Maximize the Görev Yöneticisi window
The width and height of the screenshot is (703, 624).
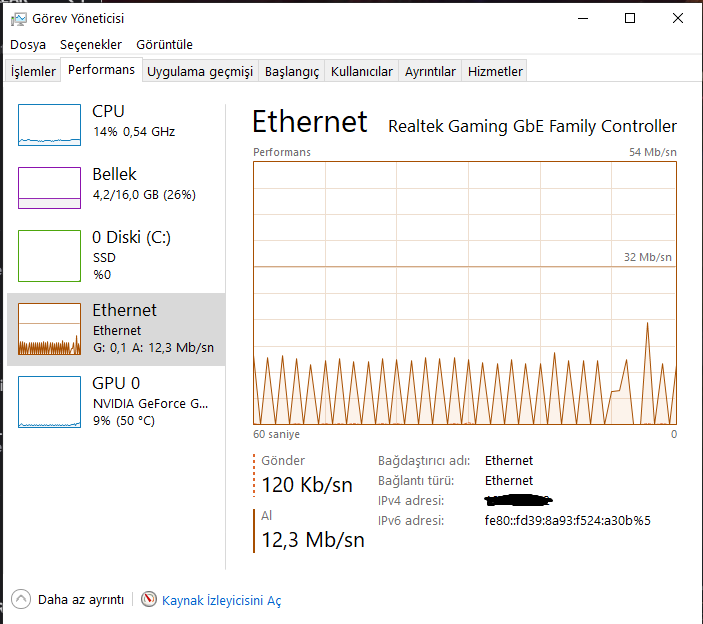tap(630, 18)
